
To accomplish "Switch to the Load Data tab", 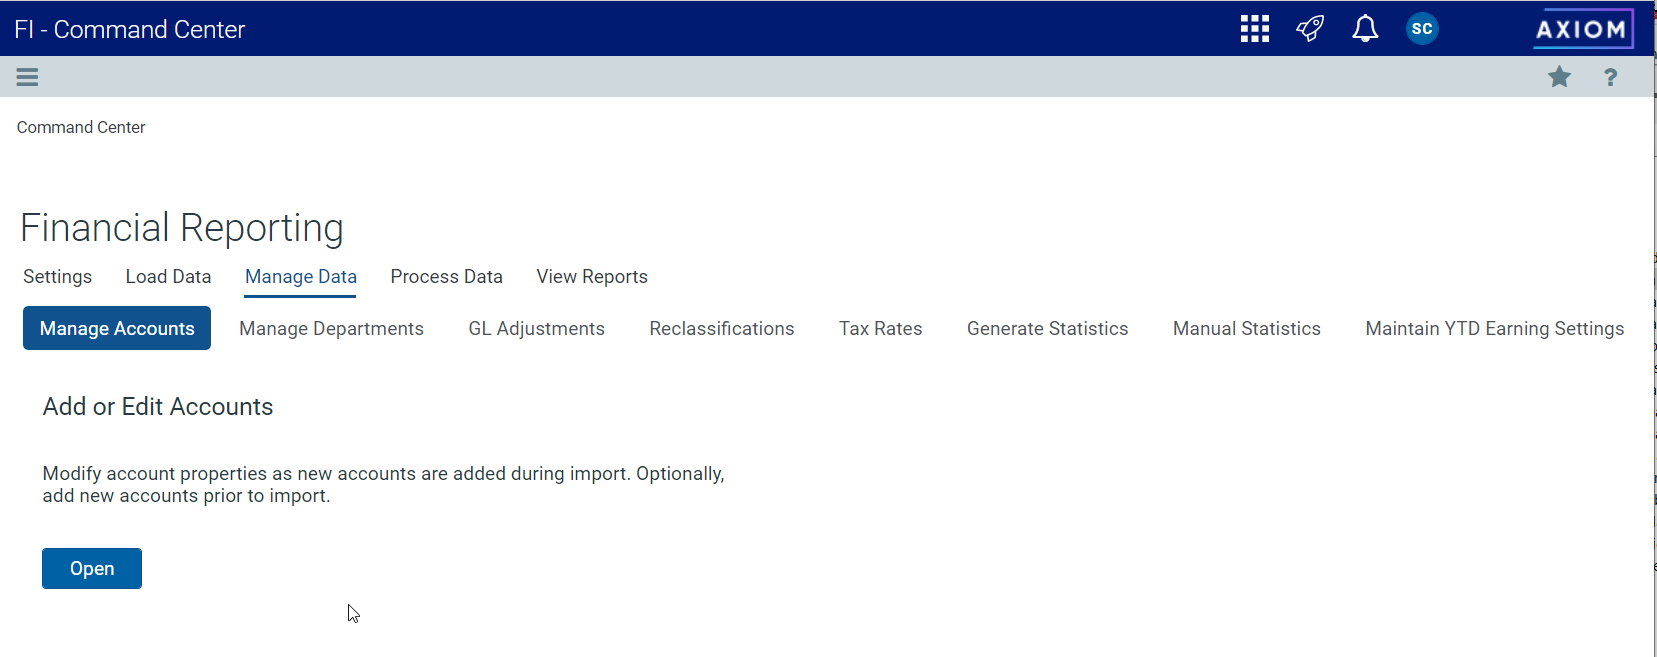I will [168, 277].
